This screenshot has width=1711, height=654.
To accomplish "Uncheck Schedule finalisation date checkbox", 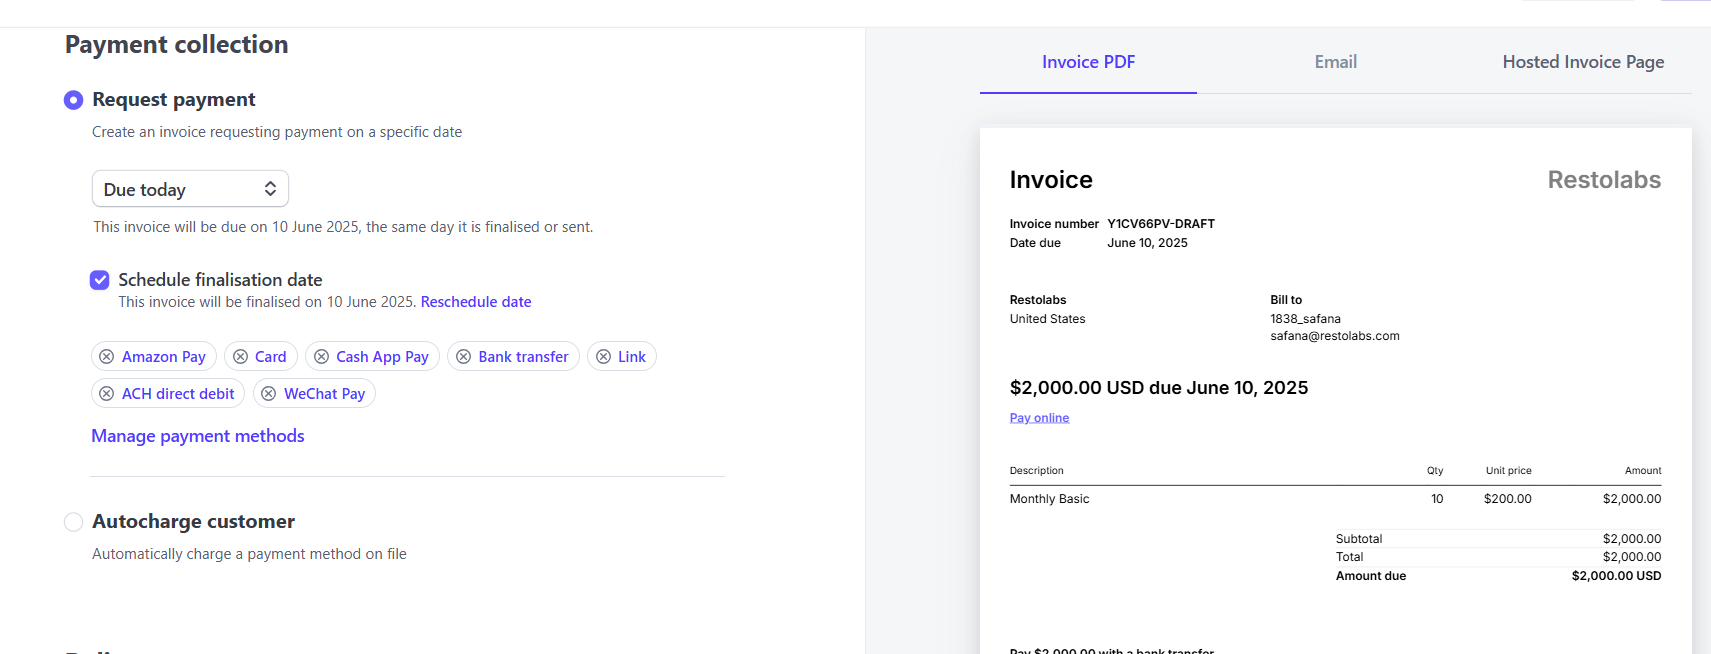I will click(99, 280).
